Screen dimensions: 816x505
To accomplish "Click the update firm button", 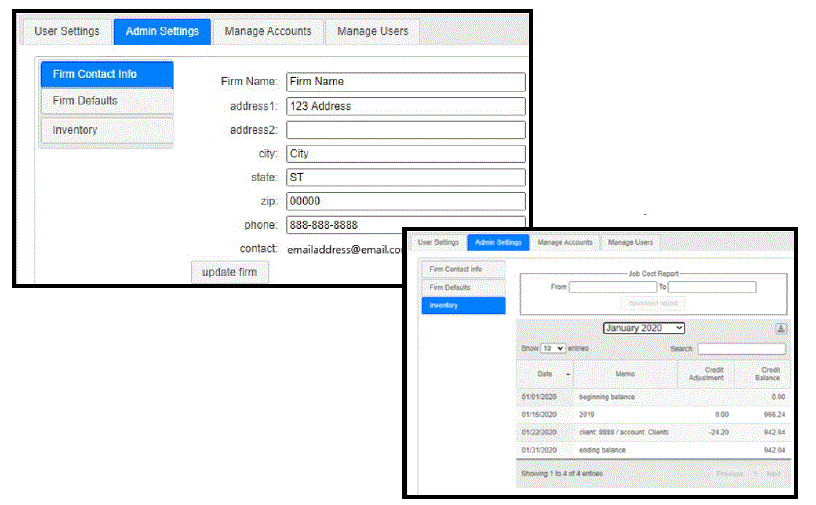I will click(x=230, y=272).
